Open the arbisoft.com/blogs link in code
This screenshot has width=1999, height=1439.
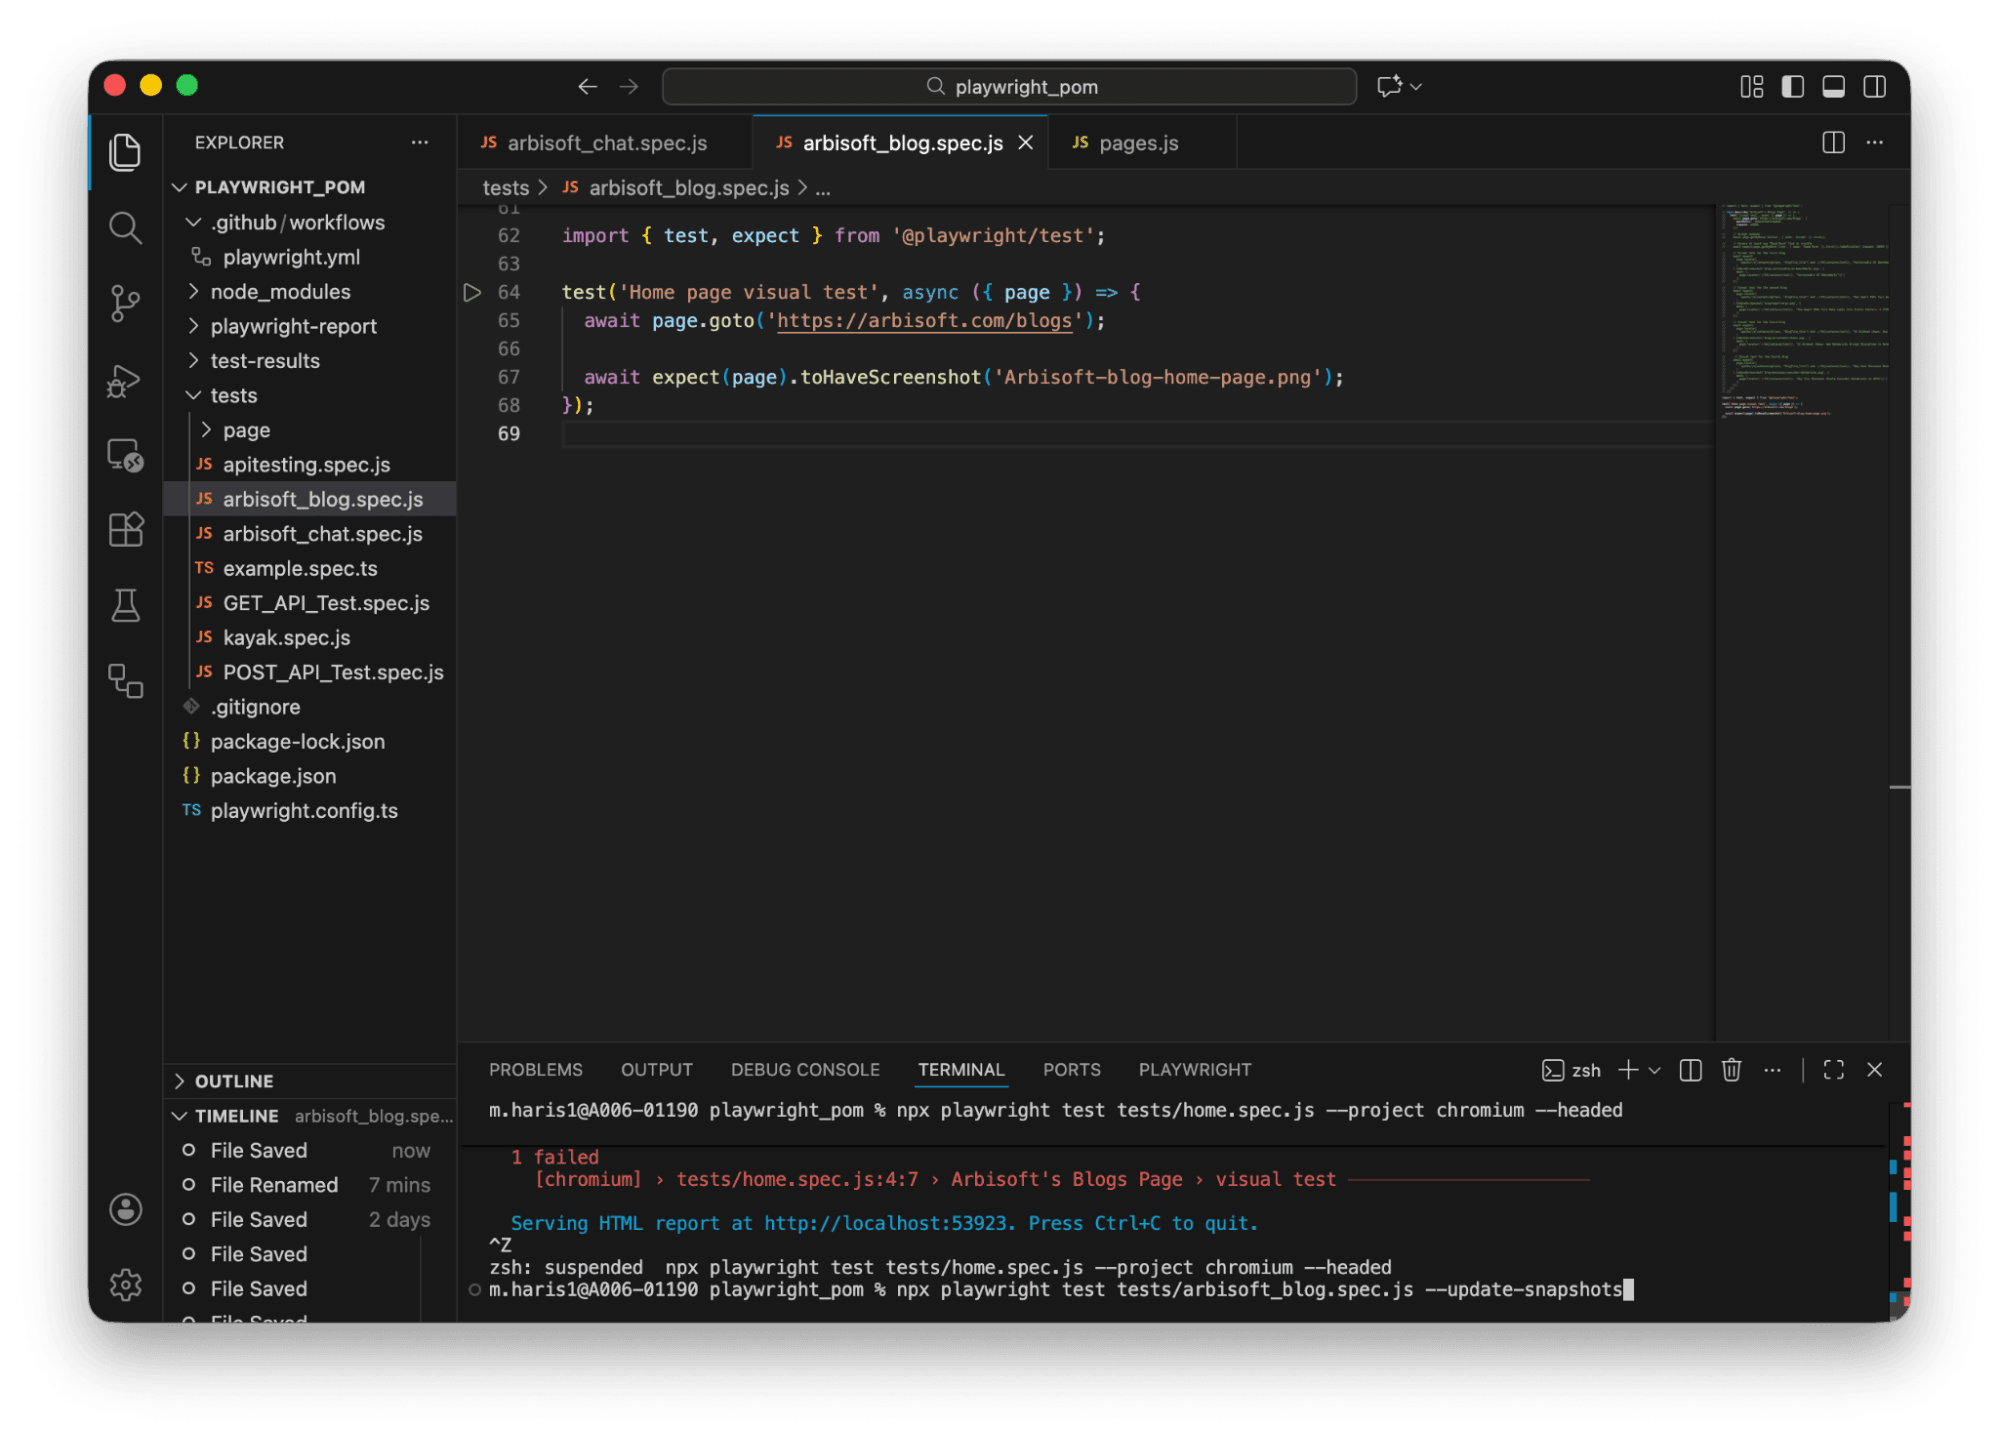point(924,321)
